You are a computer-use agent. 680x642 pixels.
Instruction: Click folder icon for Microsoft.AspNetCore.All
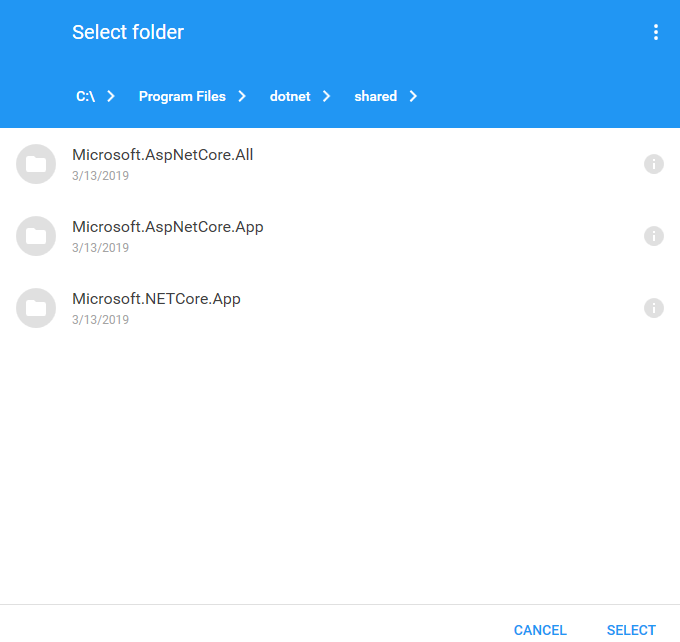click(36, 164)
